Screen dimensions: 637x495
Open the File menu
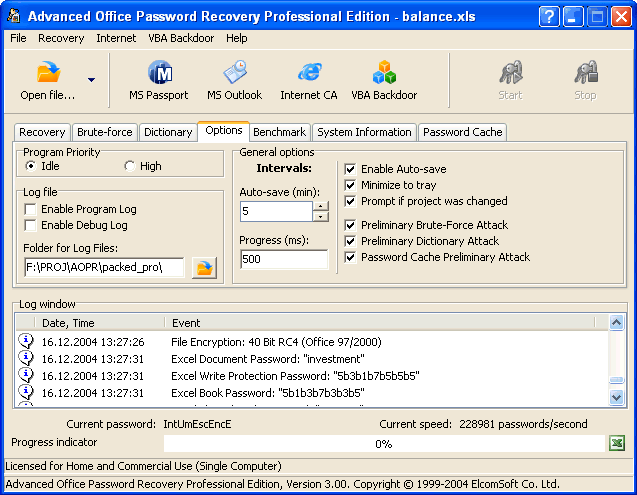[x=18, y=38]
